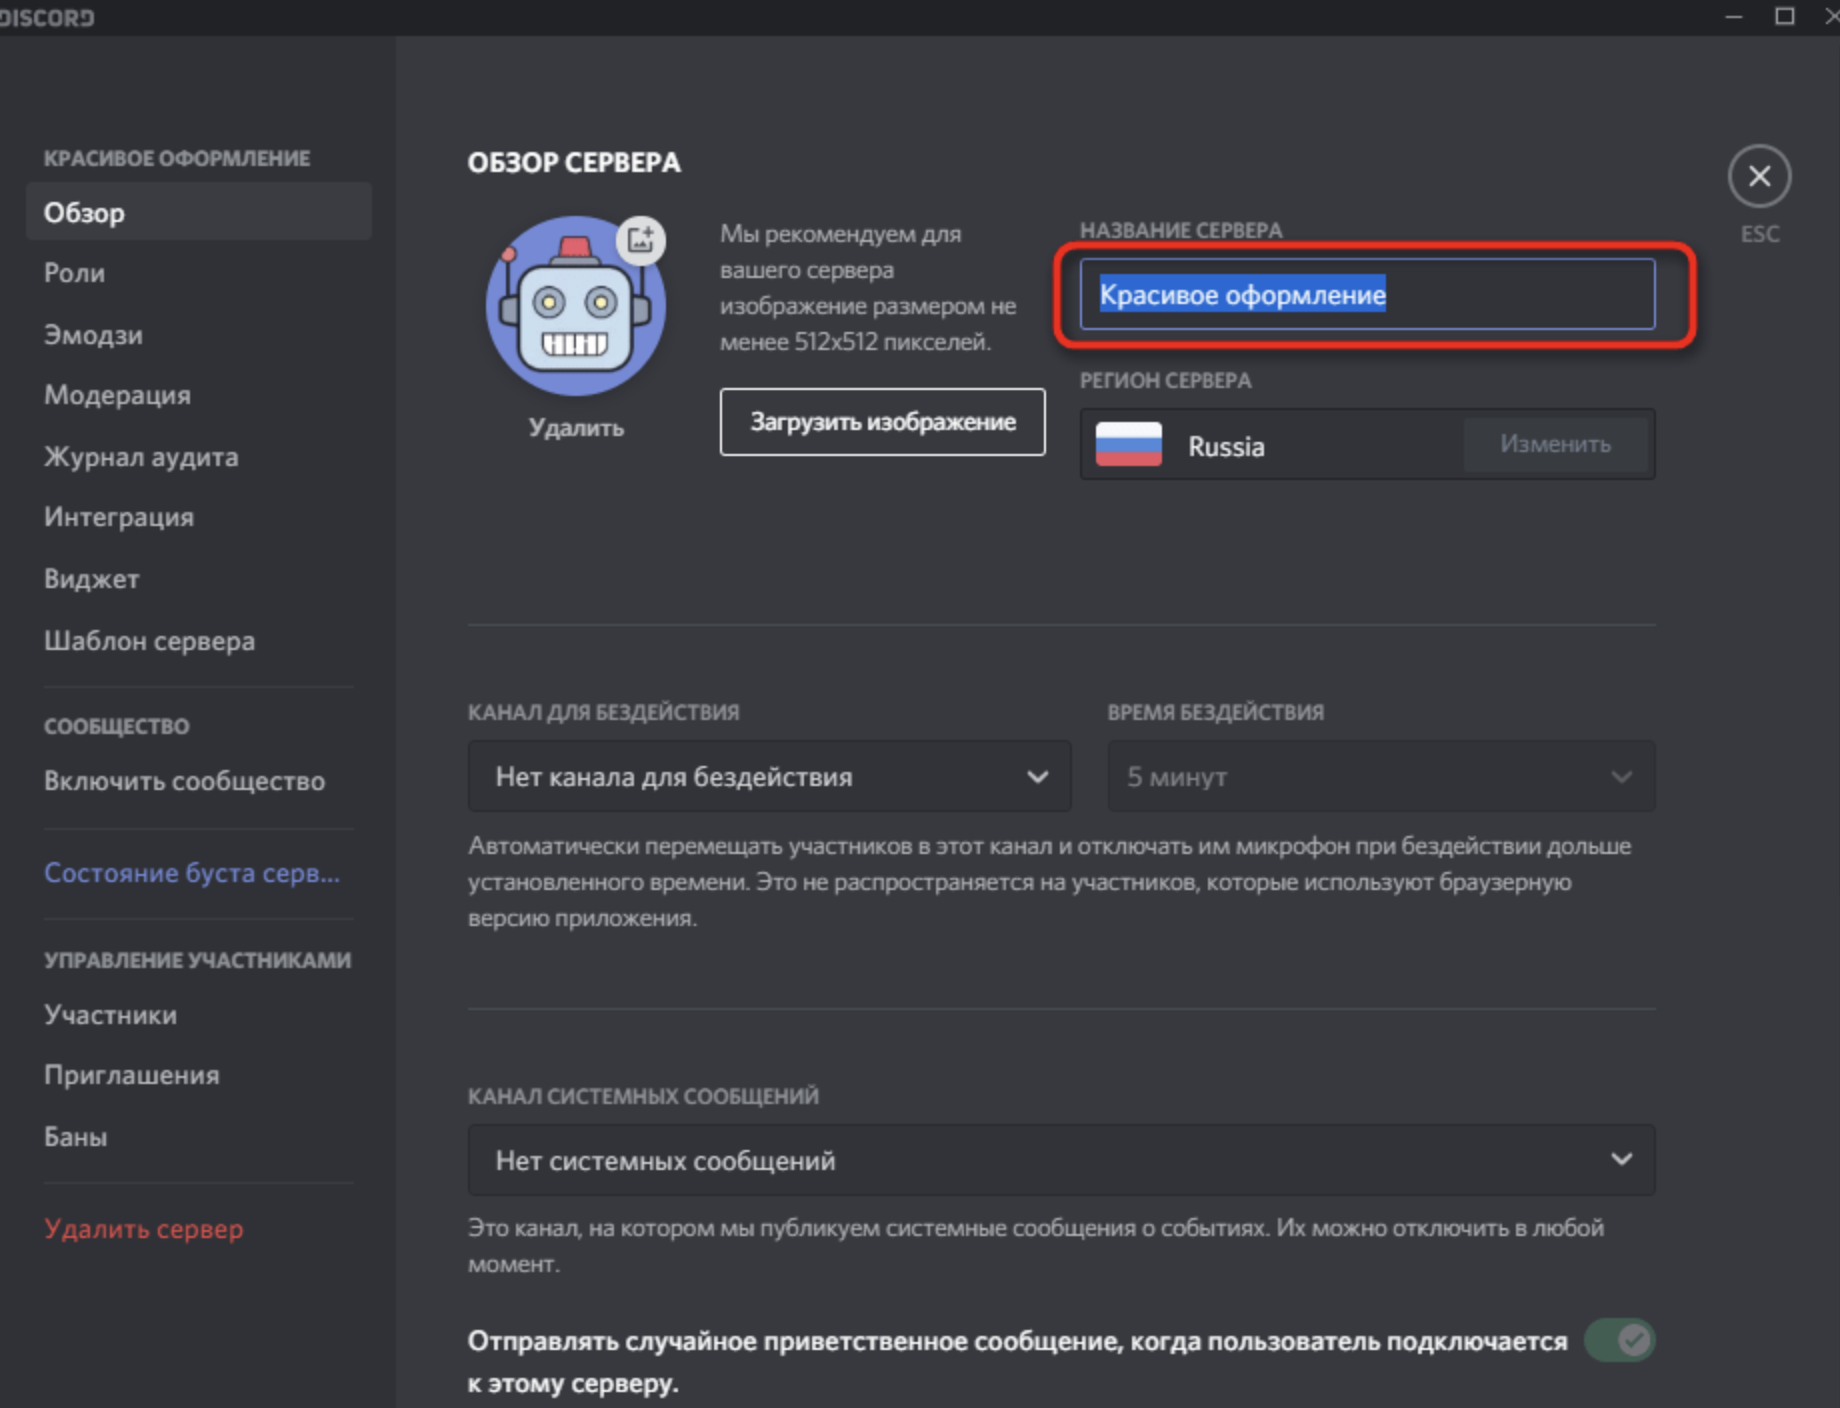Click Удалить сервер in the sidebar
The width and height of the screenshot is (1840, 1408).
(144, 1229)
